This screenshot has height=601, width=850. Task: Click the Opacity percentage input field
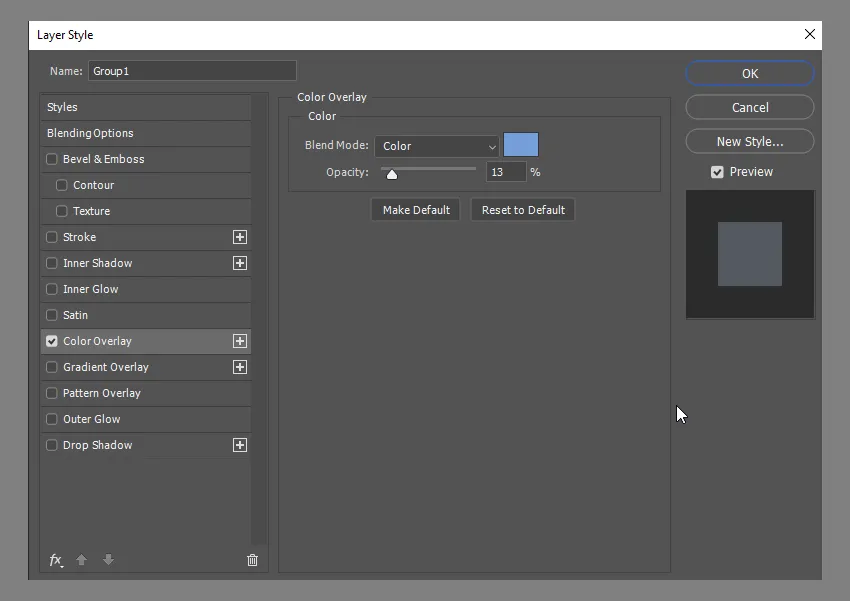(x=505, y=172)
